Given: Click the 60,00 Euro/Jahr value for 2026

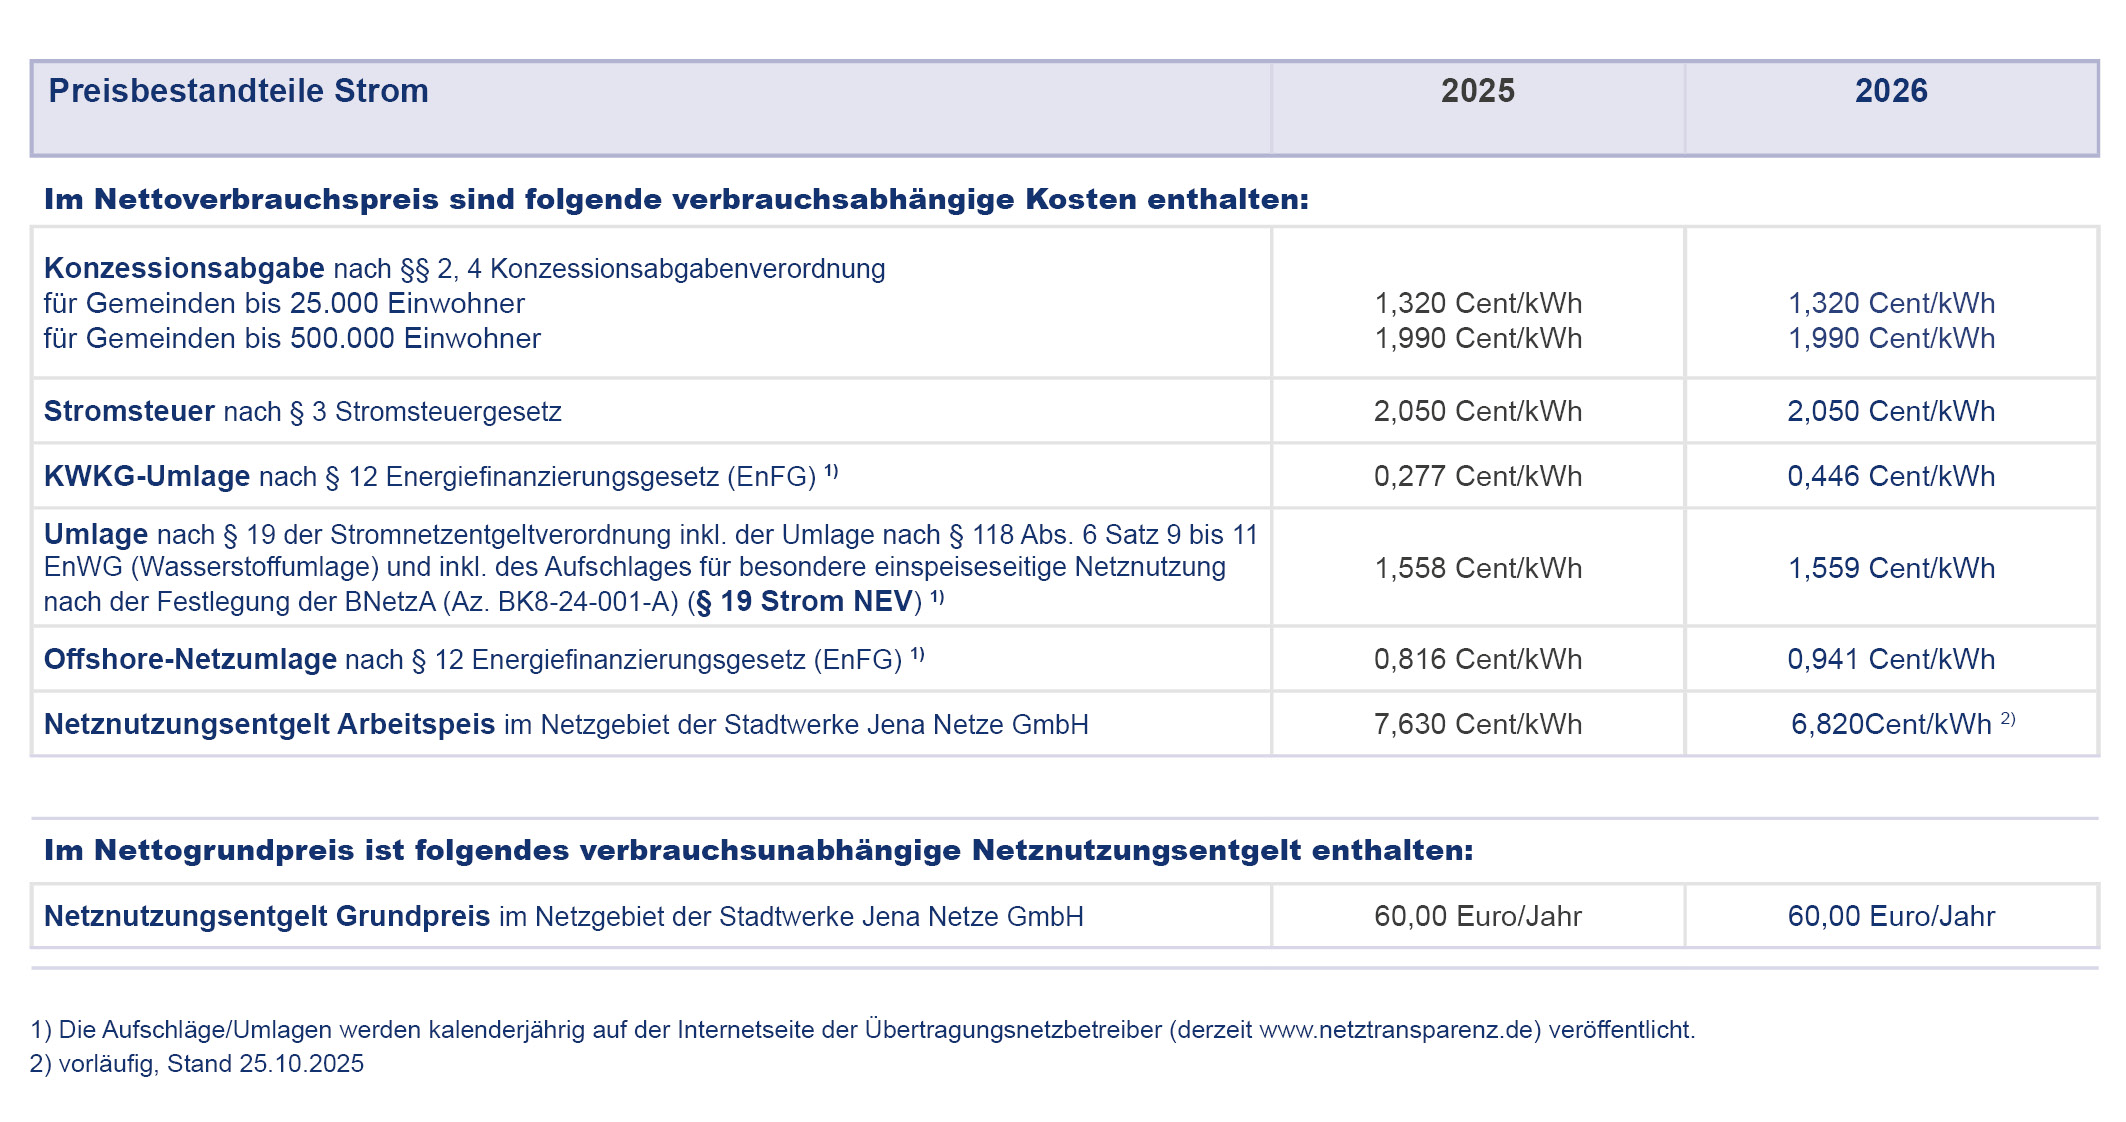Looking at the screenshot, I should [x=1890, y=916].
